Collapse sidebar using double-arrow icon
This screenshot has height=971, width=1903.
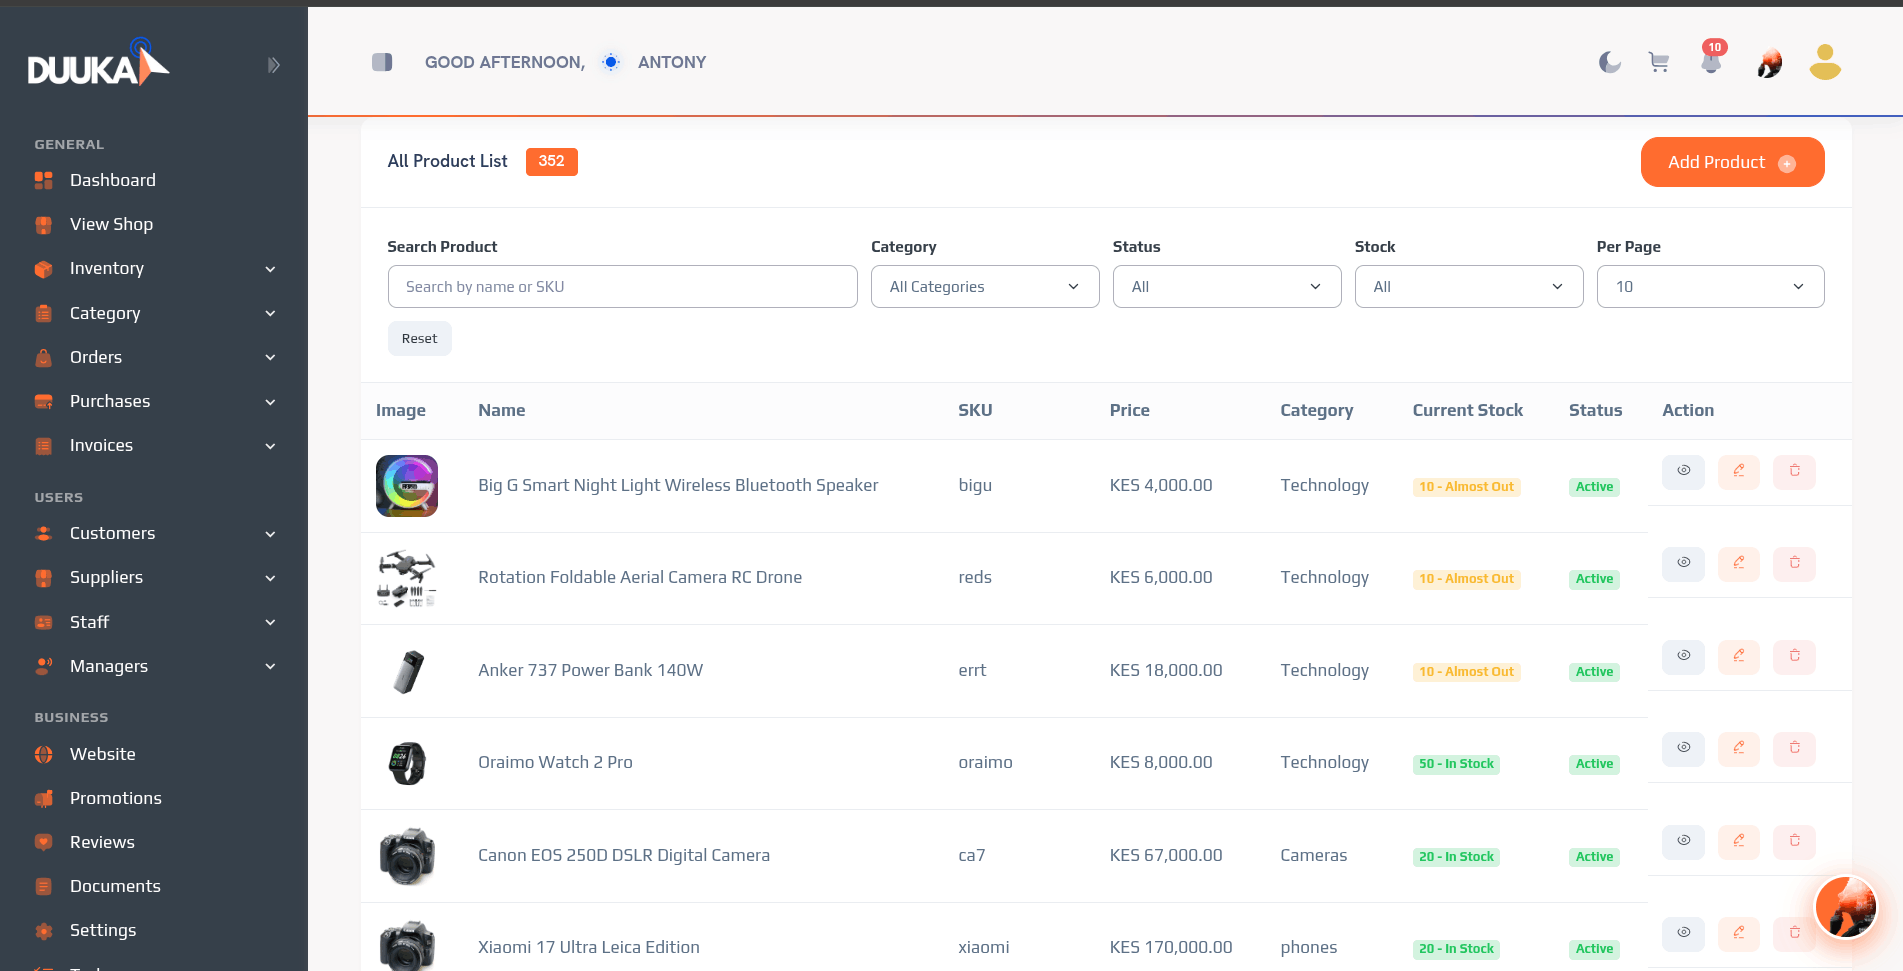[273, 65]
